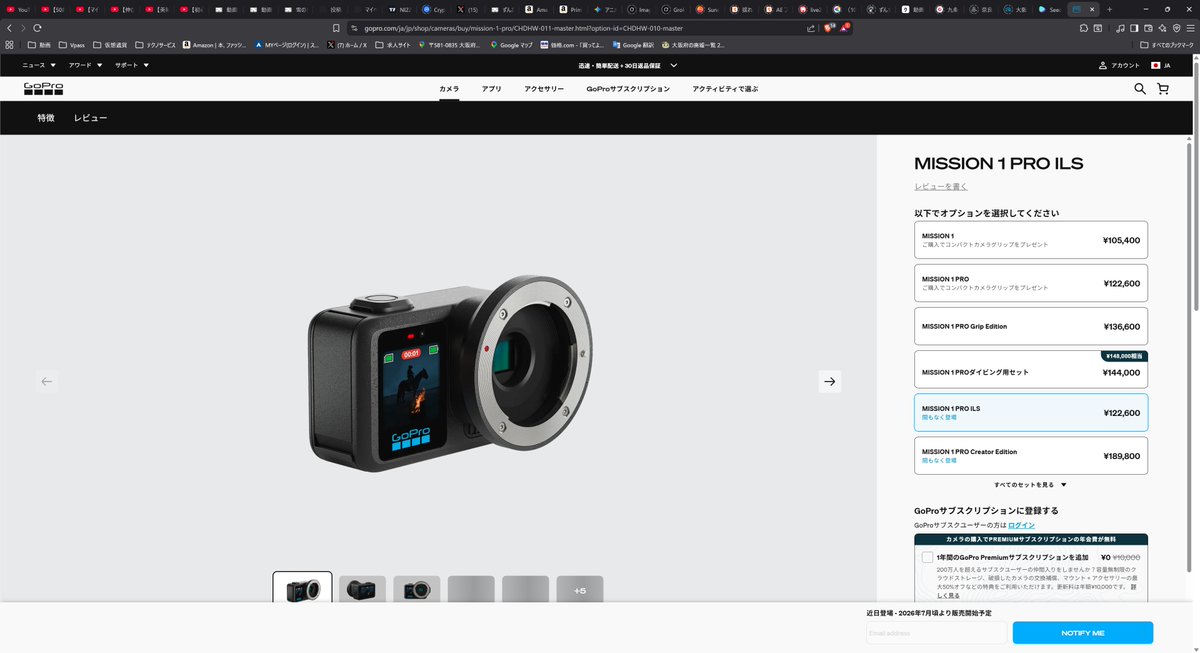Go back with the browser back arrow
The width and height of the screenshot is (1200, 653).
coord(9,28)
